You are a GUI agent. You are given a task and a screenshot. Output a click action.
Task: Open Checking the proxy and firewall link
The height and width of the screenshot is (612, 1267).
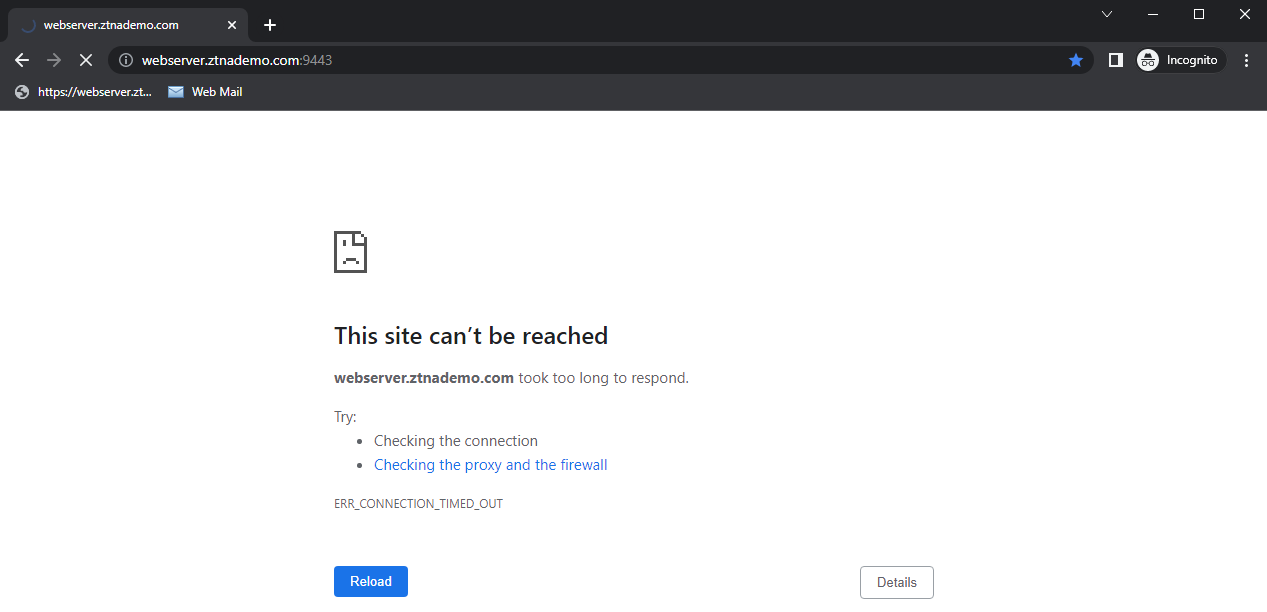pos(490,465)
